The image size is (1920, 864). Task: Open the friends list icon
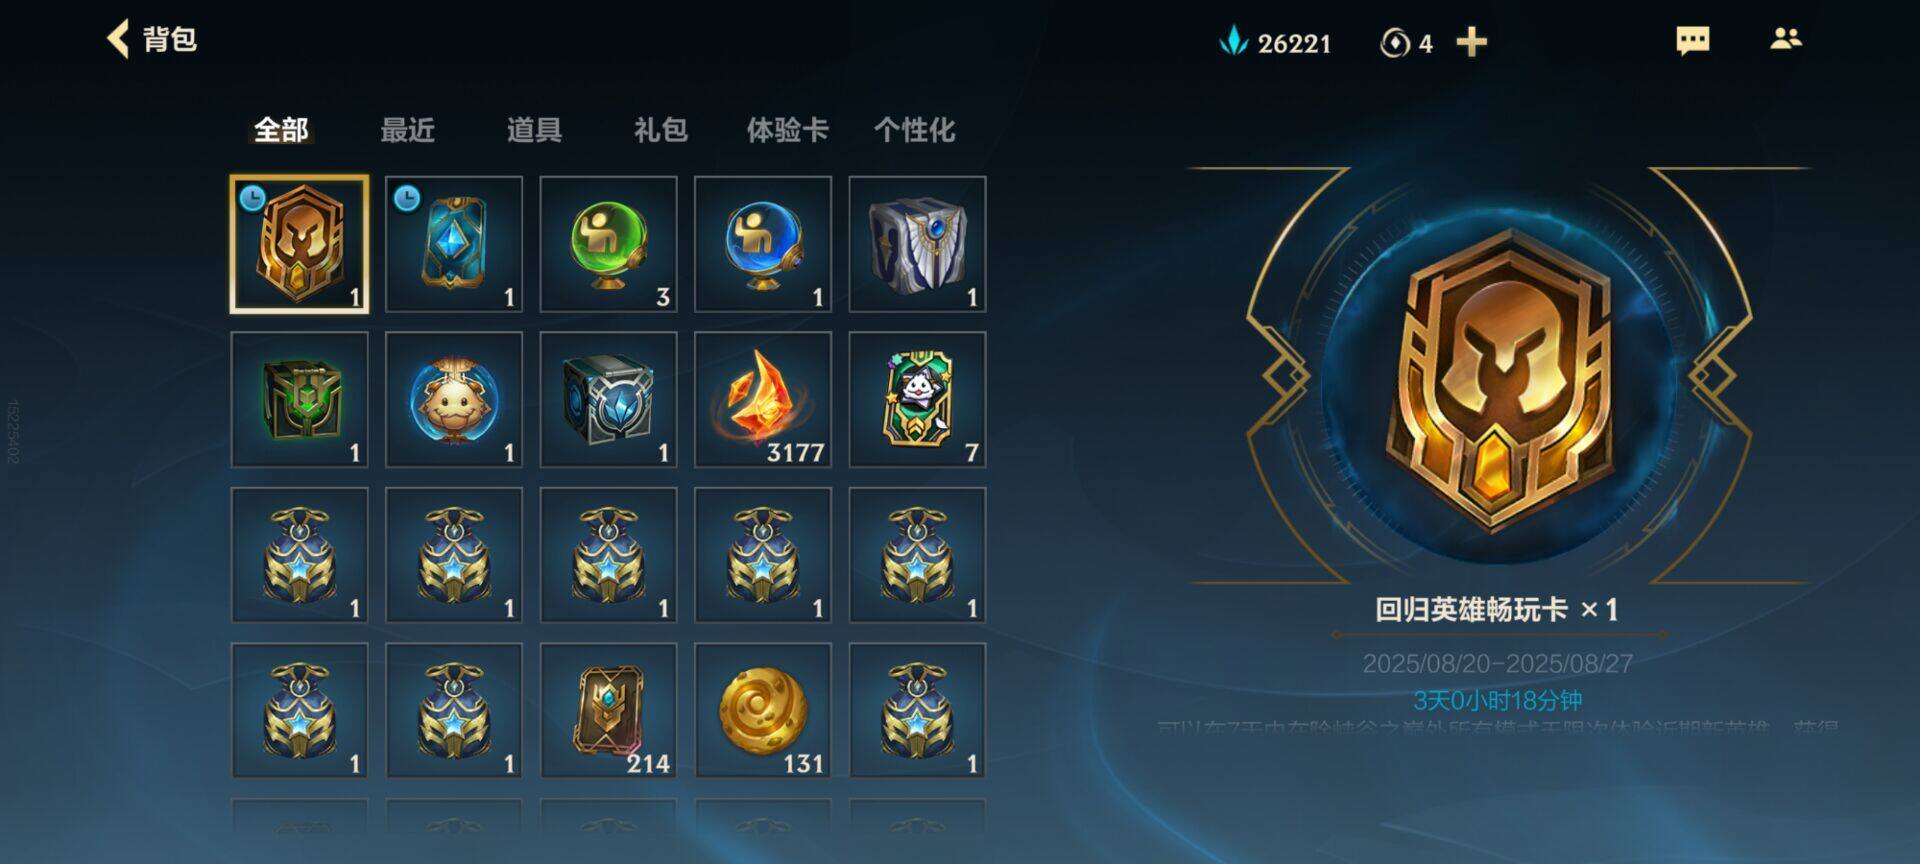tap(1785, 39)
